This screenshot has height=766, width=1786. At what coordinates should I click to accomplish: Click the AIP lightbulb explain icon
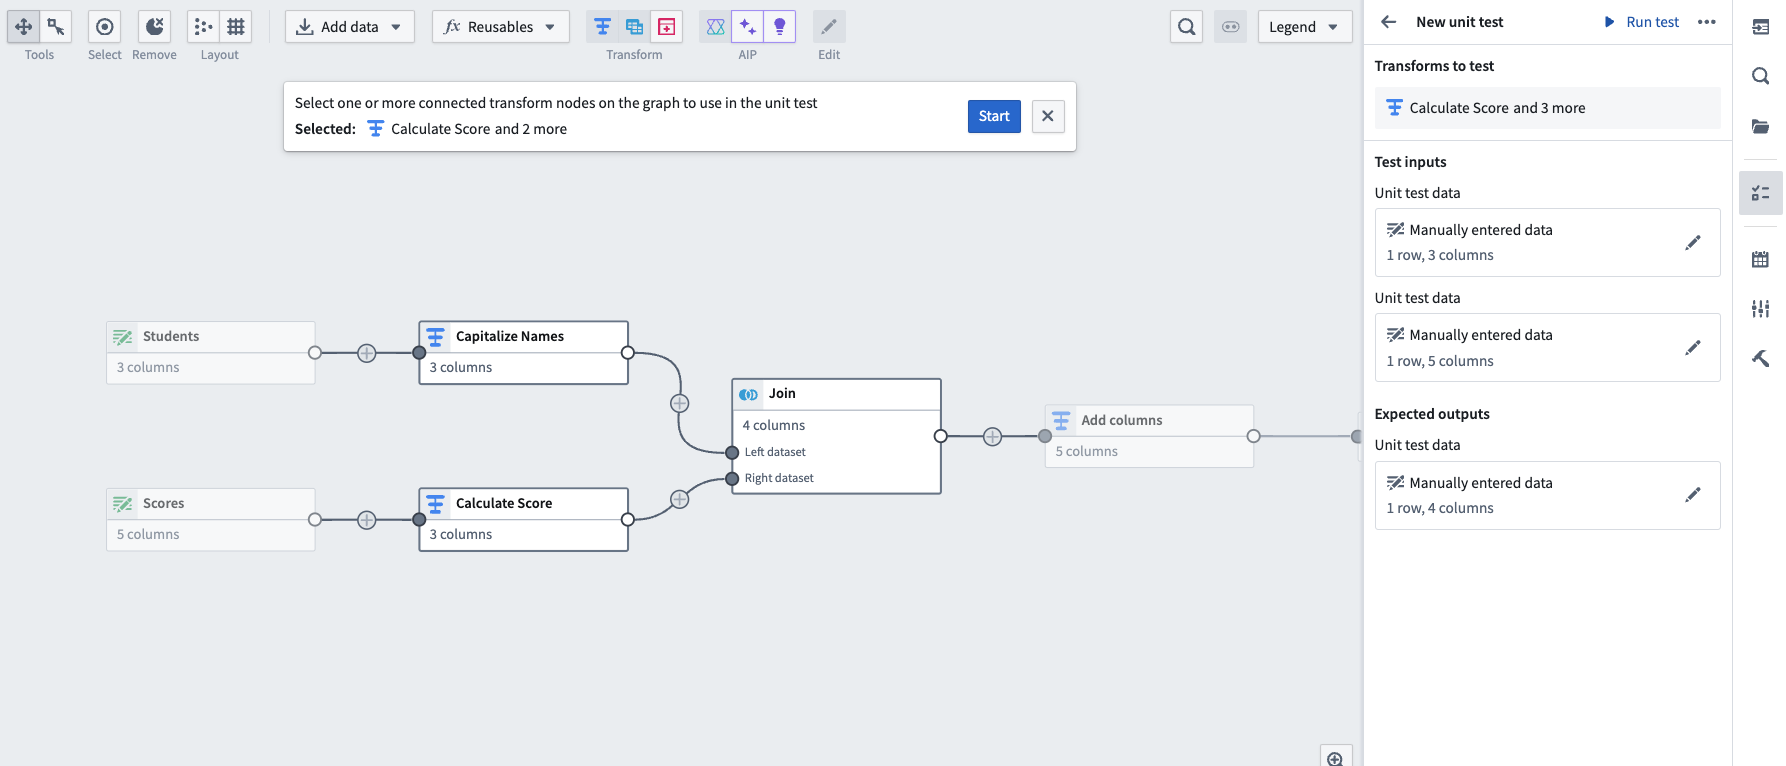(x=780, y=26)
